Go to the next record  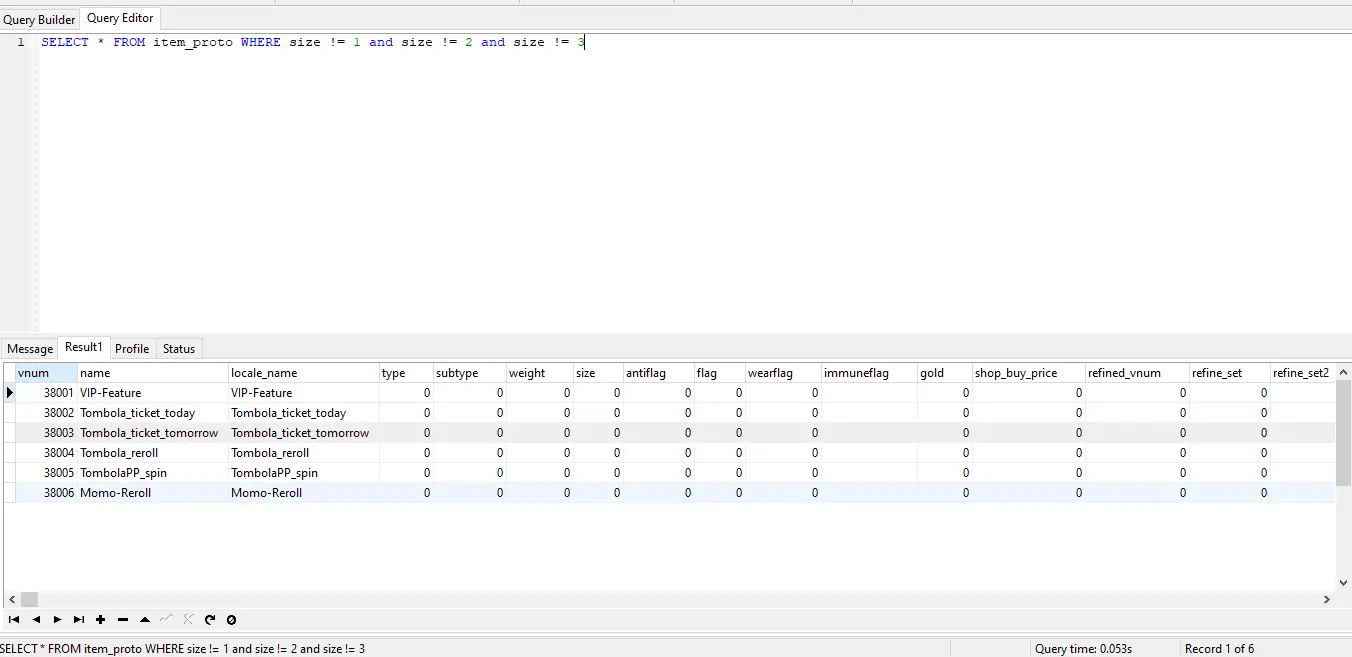click(57, 620)
